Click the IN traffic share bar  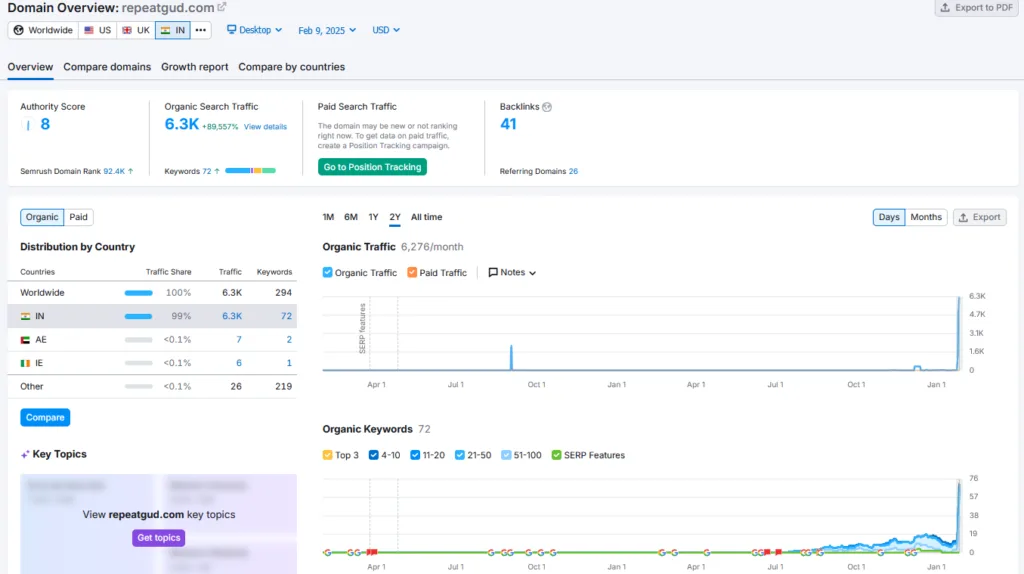tap(138, 317)
